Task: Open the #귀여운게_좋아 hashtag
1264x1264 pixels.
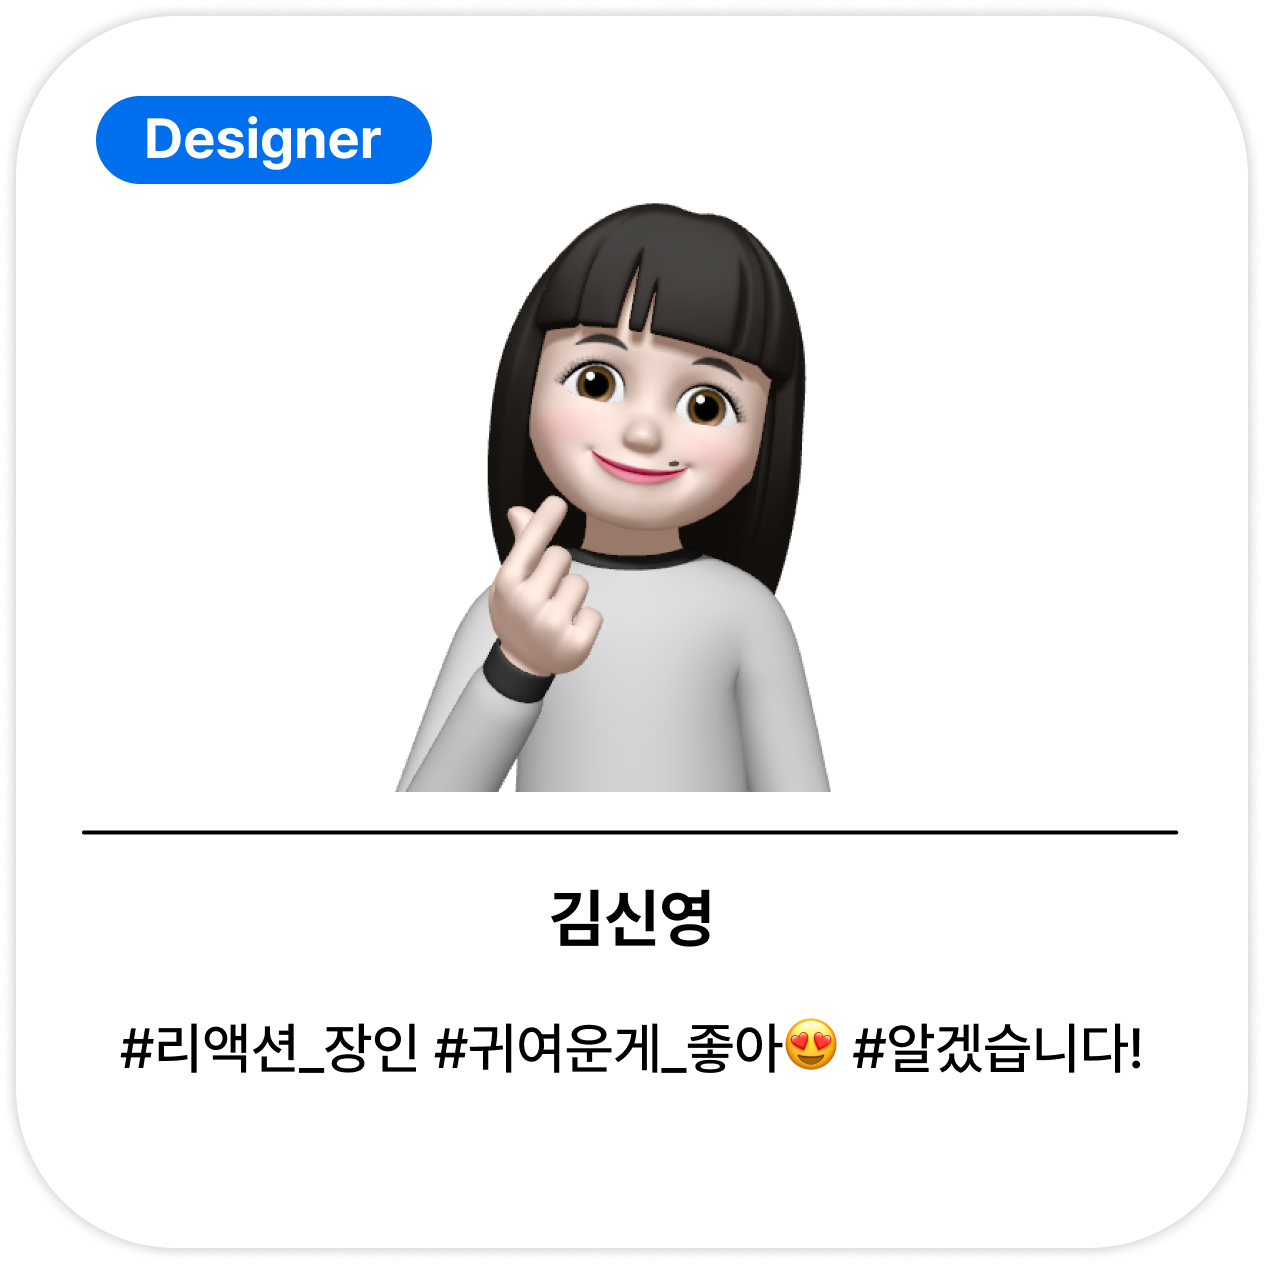Action: point(608,1048)
